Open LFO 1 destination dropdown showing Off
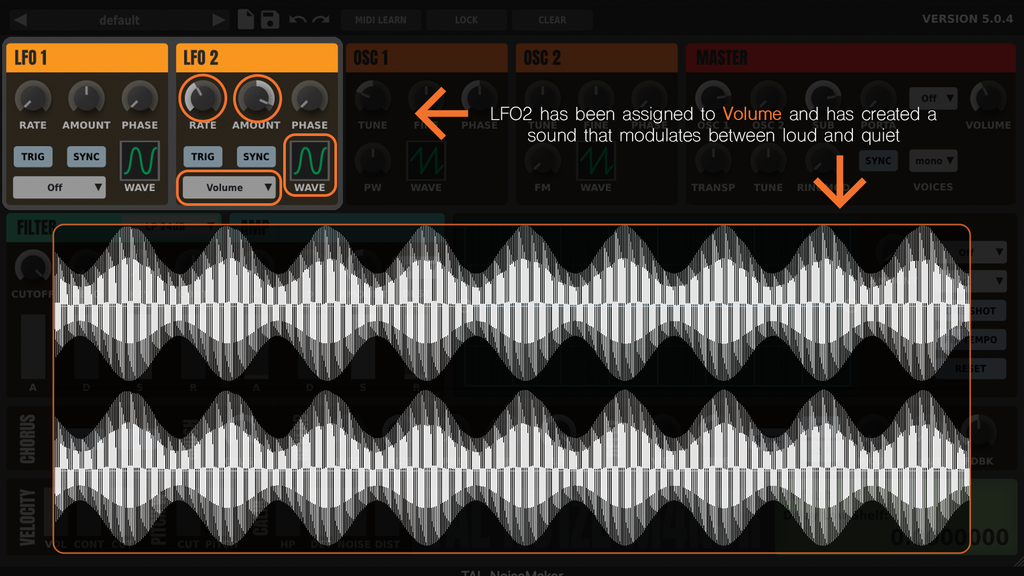Viewport: 1024px width, 576px height. point(59,187)
